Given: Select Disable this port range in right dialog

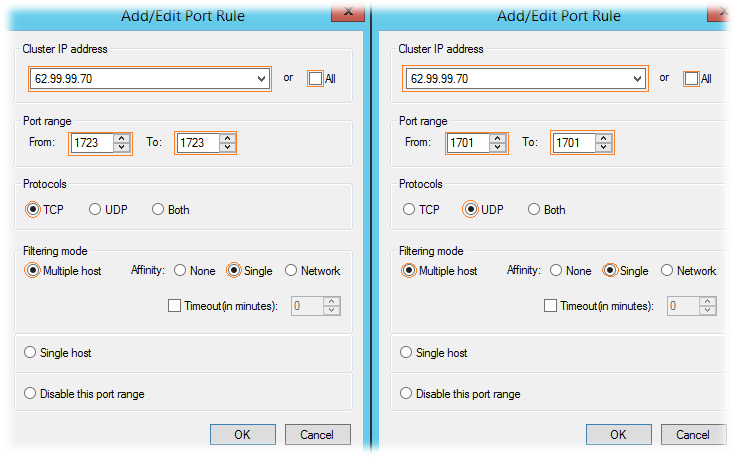Looking at the screenshot, I should (x=406, y=393).
